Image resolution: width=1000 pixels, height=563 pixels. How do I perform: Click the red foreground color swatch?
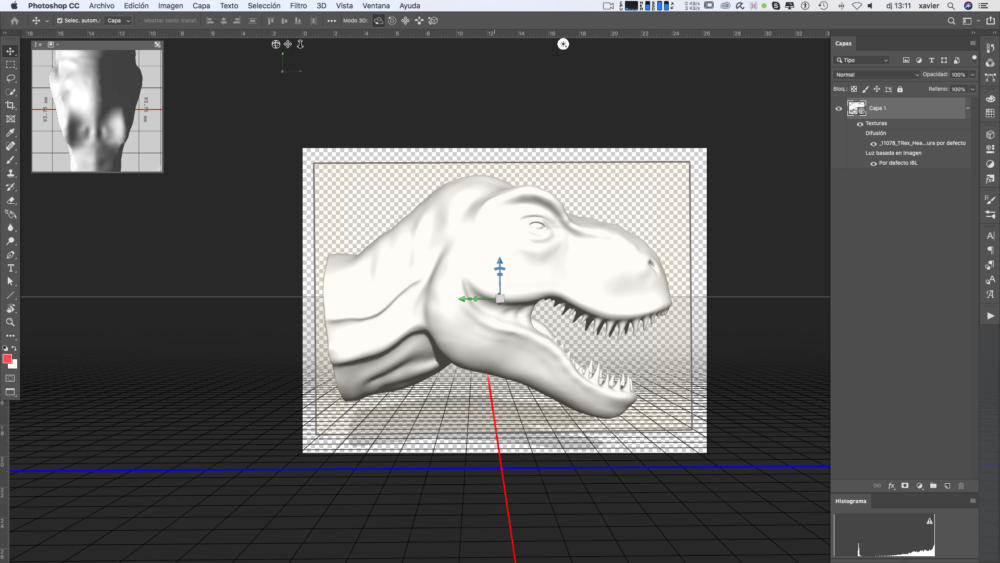click(x=8, y=358)
